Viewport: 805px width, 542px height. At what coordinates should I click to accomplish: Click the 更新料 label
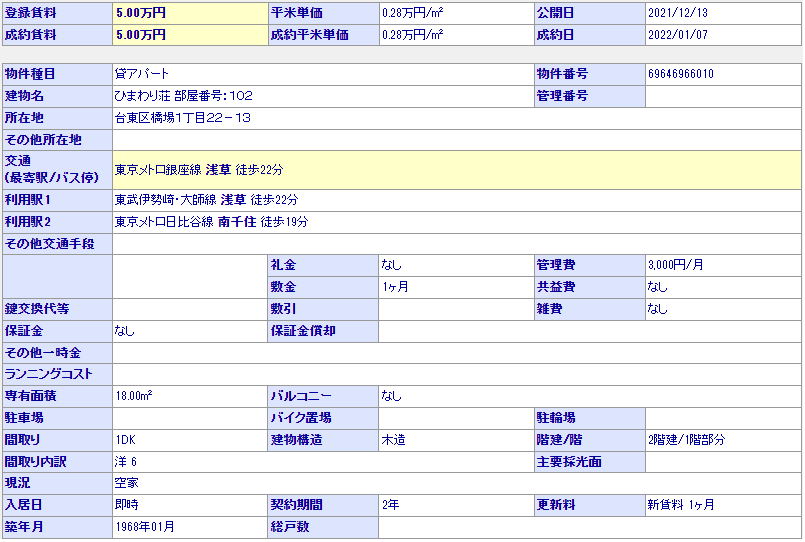[556, 505]
